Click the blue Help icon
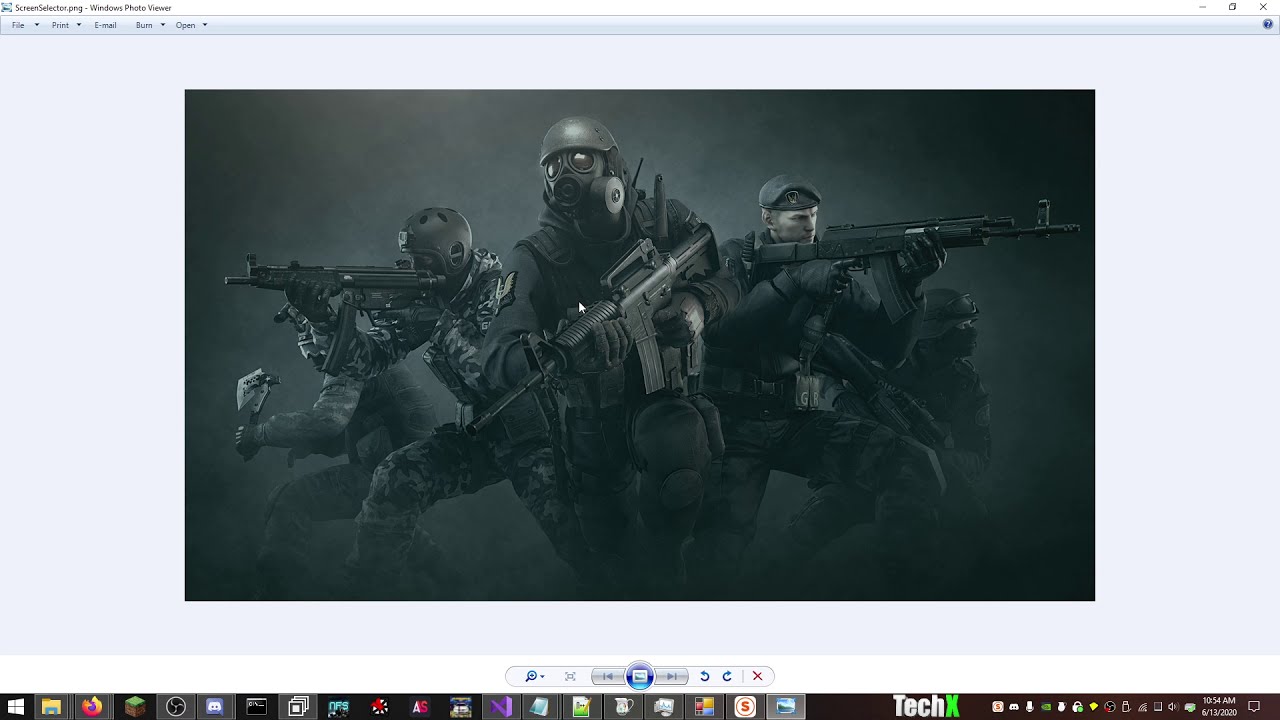This screenshot has height=720, width=1280. coord(1268,24)
